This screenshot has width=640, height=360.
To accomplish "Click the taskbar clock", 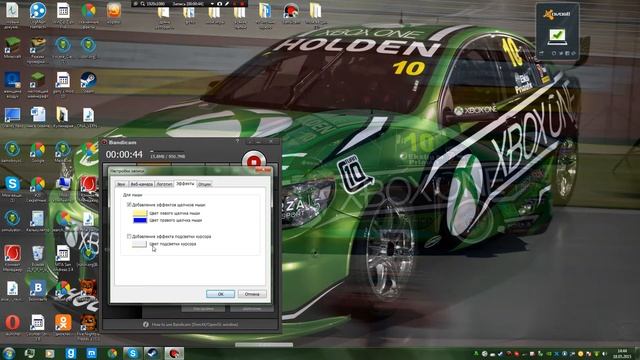I will tap(622, 353).
